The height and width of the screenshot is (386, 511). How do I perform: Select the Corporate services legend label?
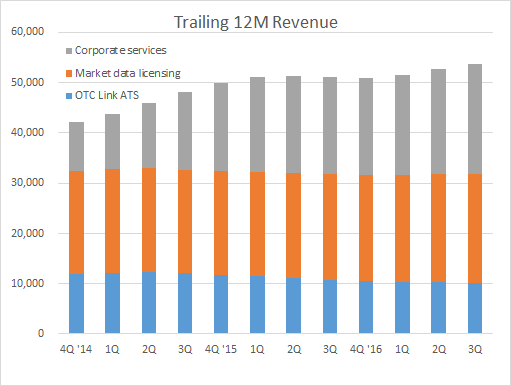pyautogui.click(x=120, y=50)
